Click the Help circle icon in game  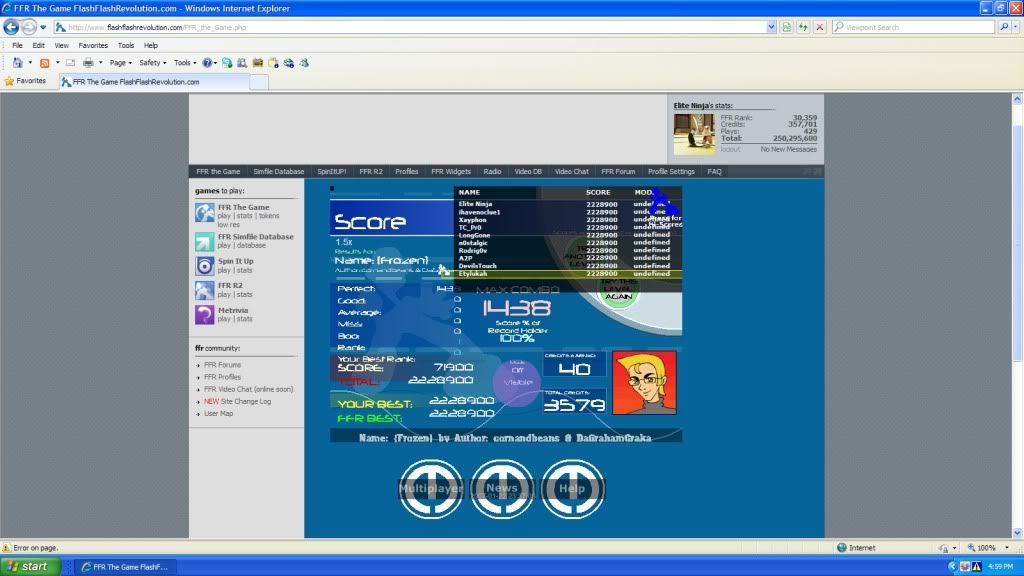click(572, 488)
